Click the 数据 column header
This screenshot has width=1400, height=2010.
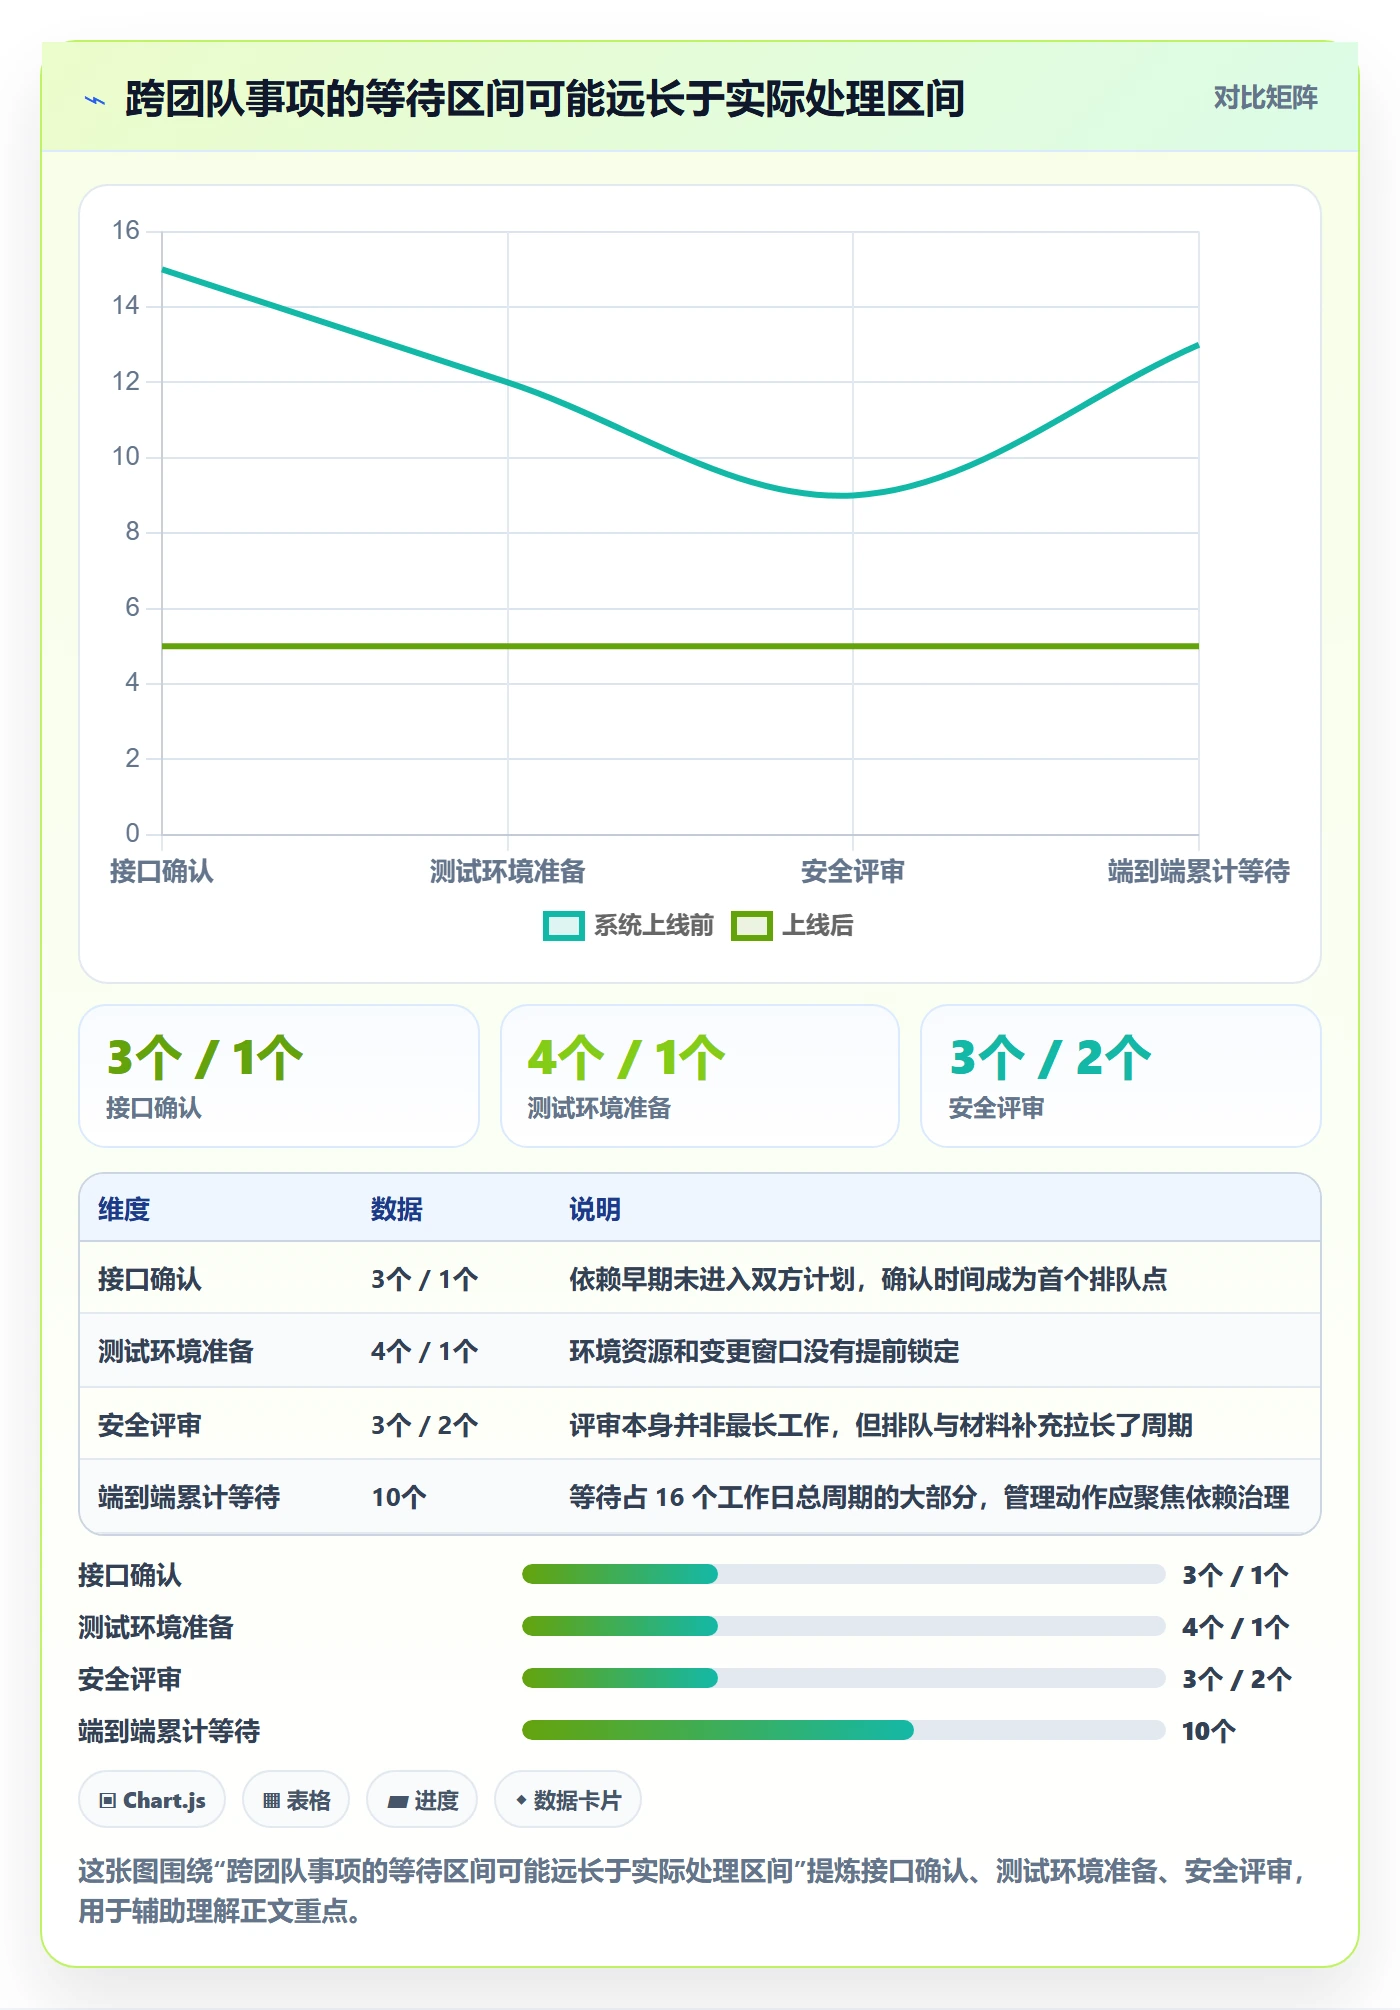coord(397,1209)
